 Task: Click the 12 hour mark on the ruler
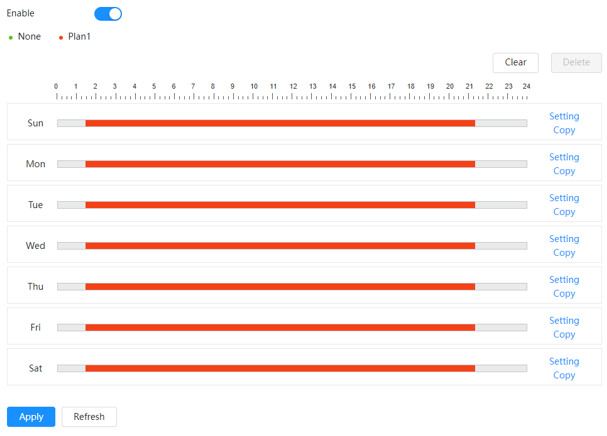tap(293, 86)
